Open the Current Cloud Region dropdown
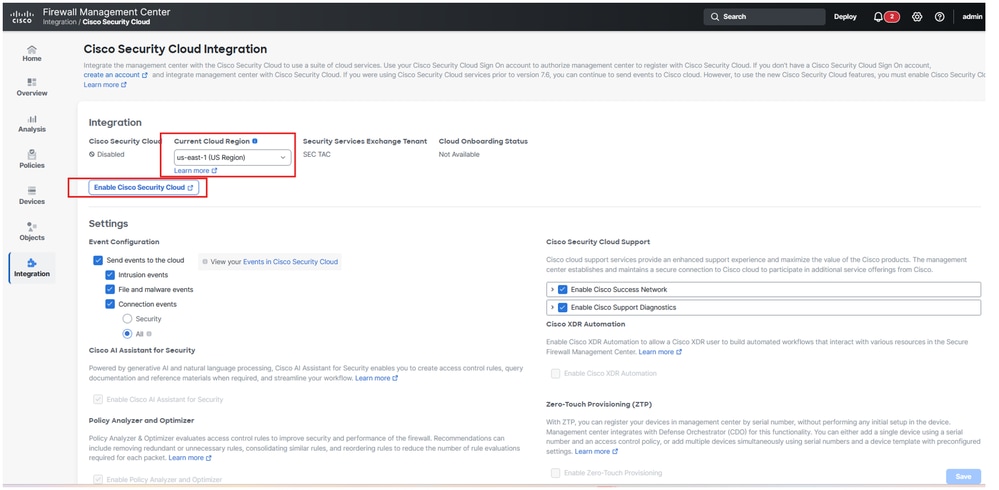Viewport: 999px width, 490px height. [x=232, y=157]
